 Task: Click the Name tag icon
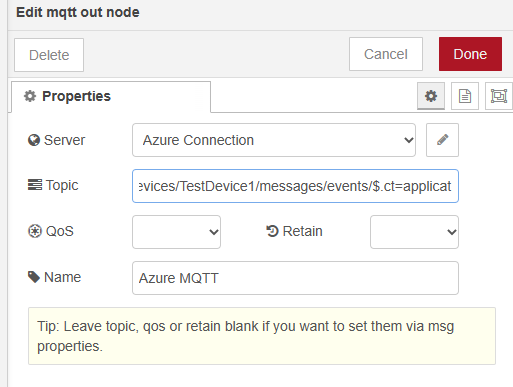(34, 277)
